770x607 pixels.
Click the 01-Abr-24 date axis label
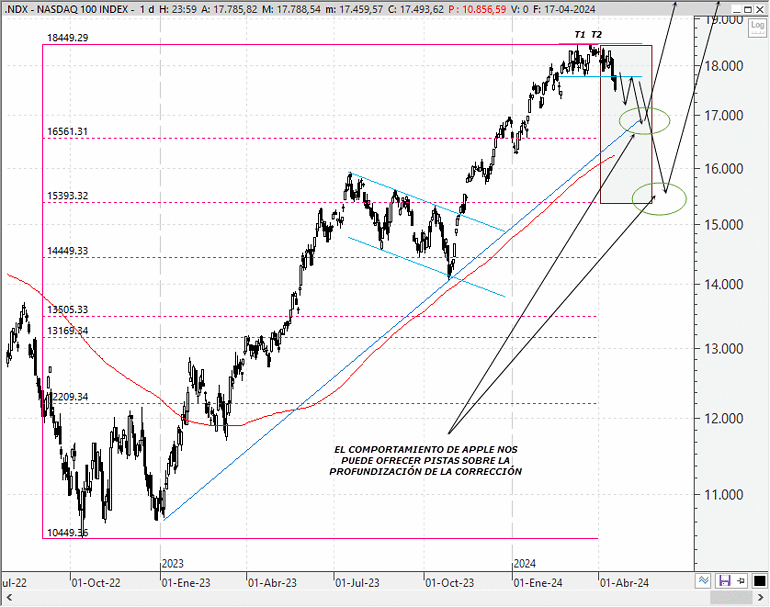(x=625, y=583)
